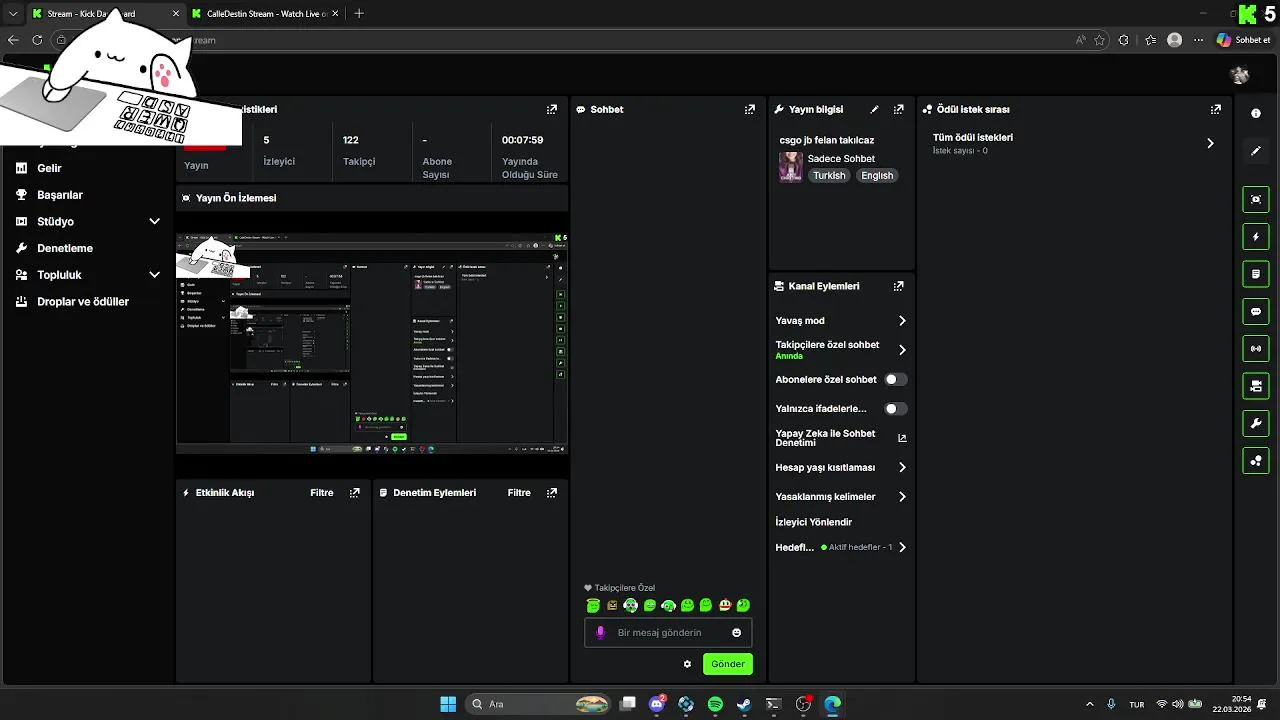
Task: Open the emoji picker in chat input
Action: pyautogui.click(x=737, y=632)
